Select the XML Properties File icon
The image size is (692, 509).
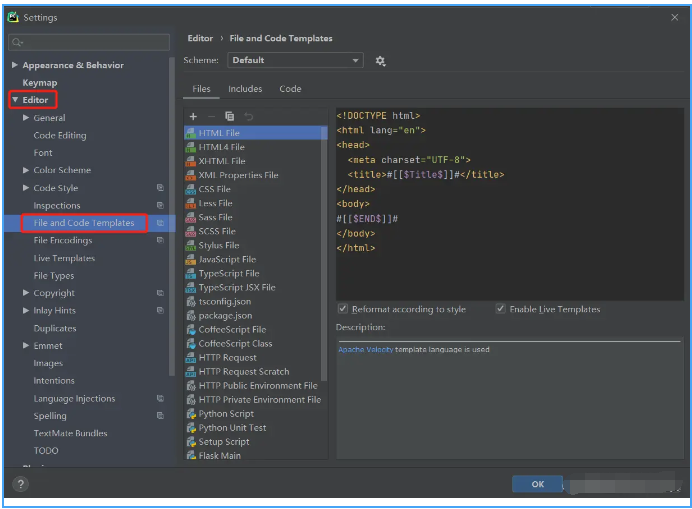(x=191, y=175)
